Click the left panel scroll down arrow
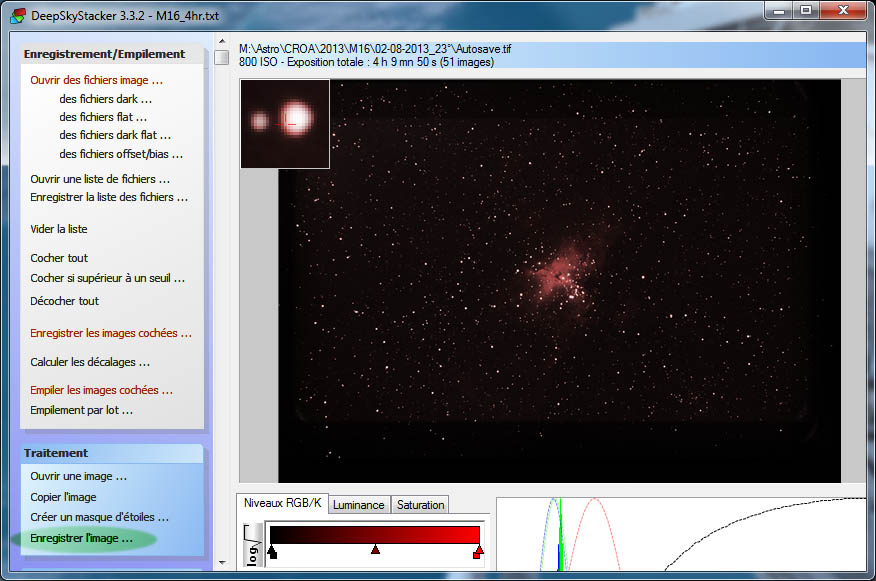This screenshot has height=581, width=876. coord(222,563)
